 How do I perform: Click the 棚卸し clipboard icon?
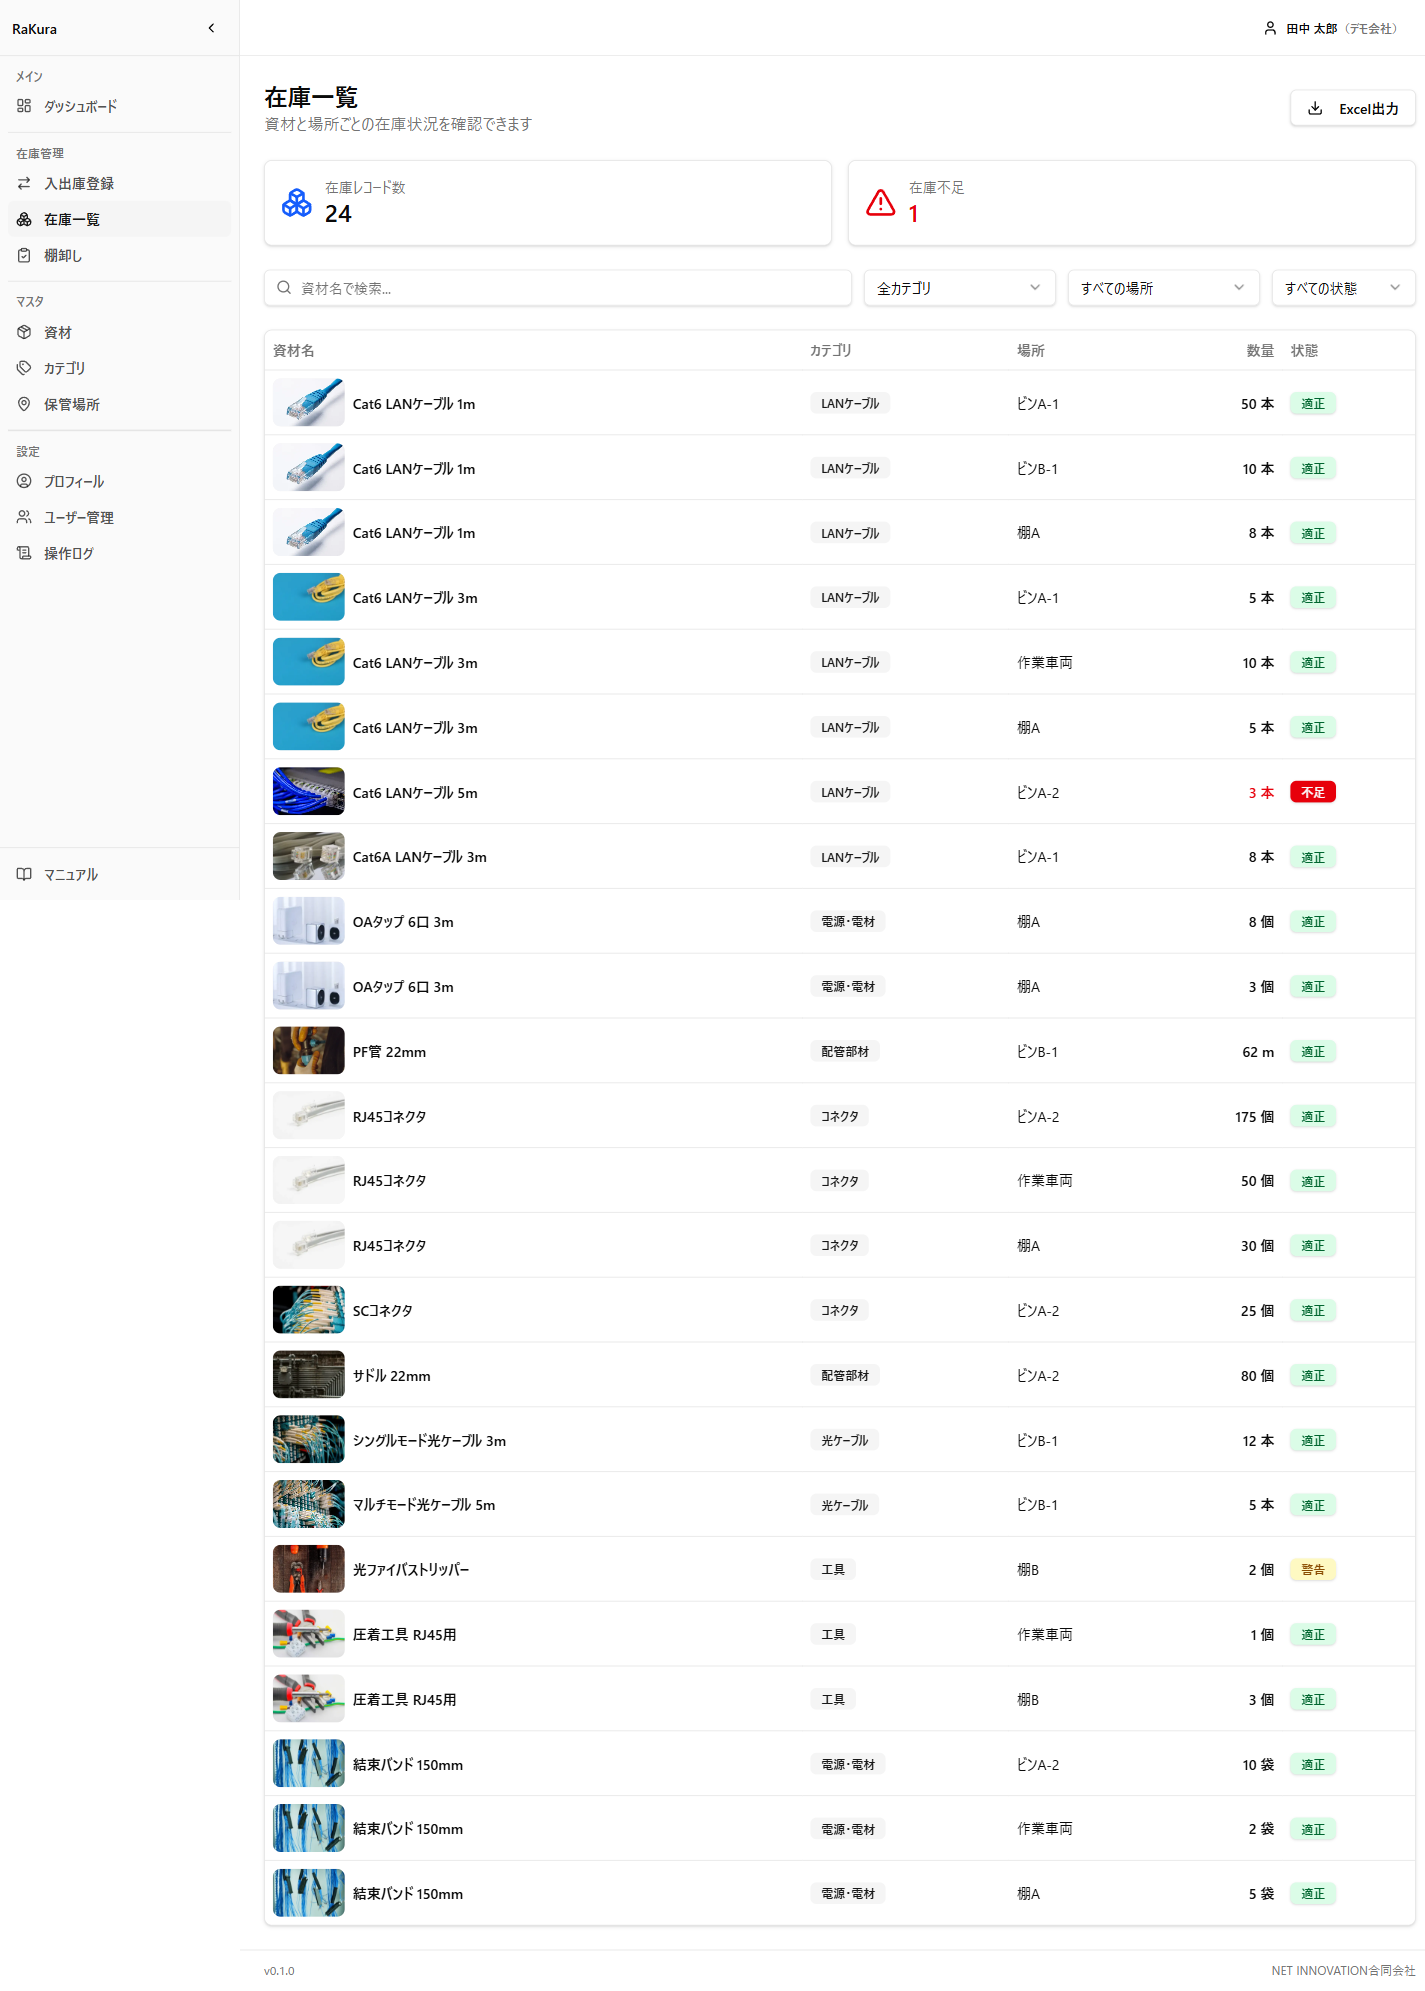(24, 255)
